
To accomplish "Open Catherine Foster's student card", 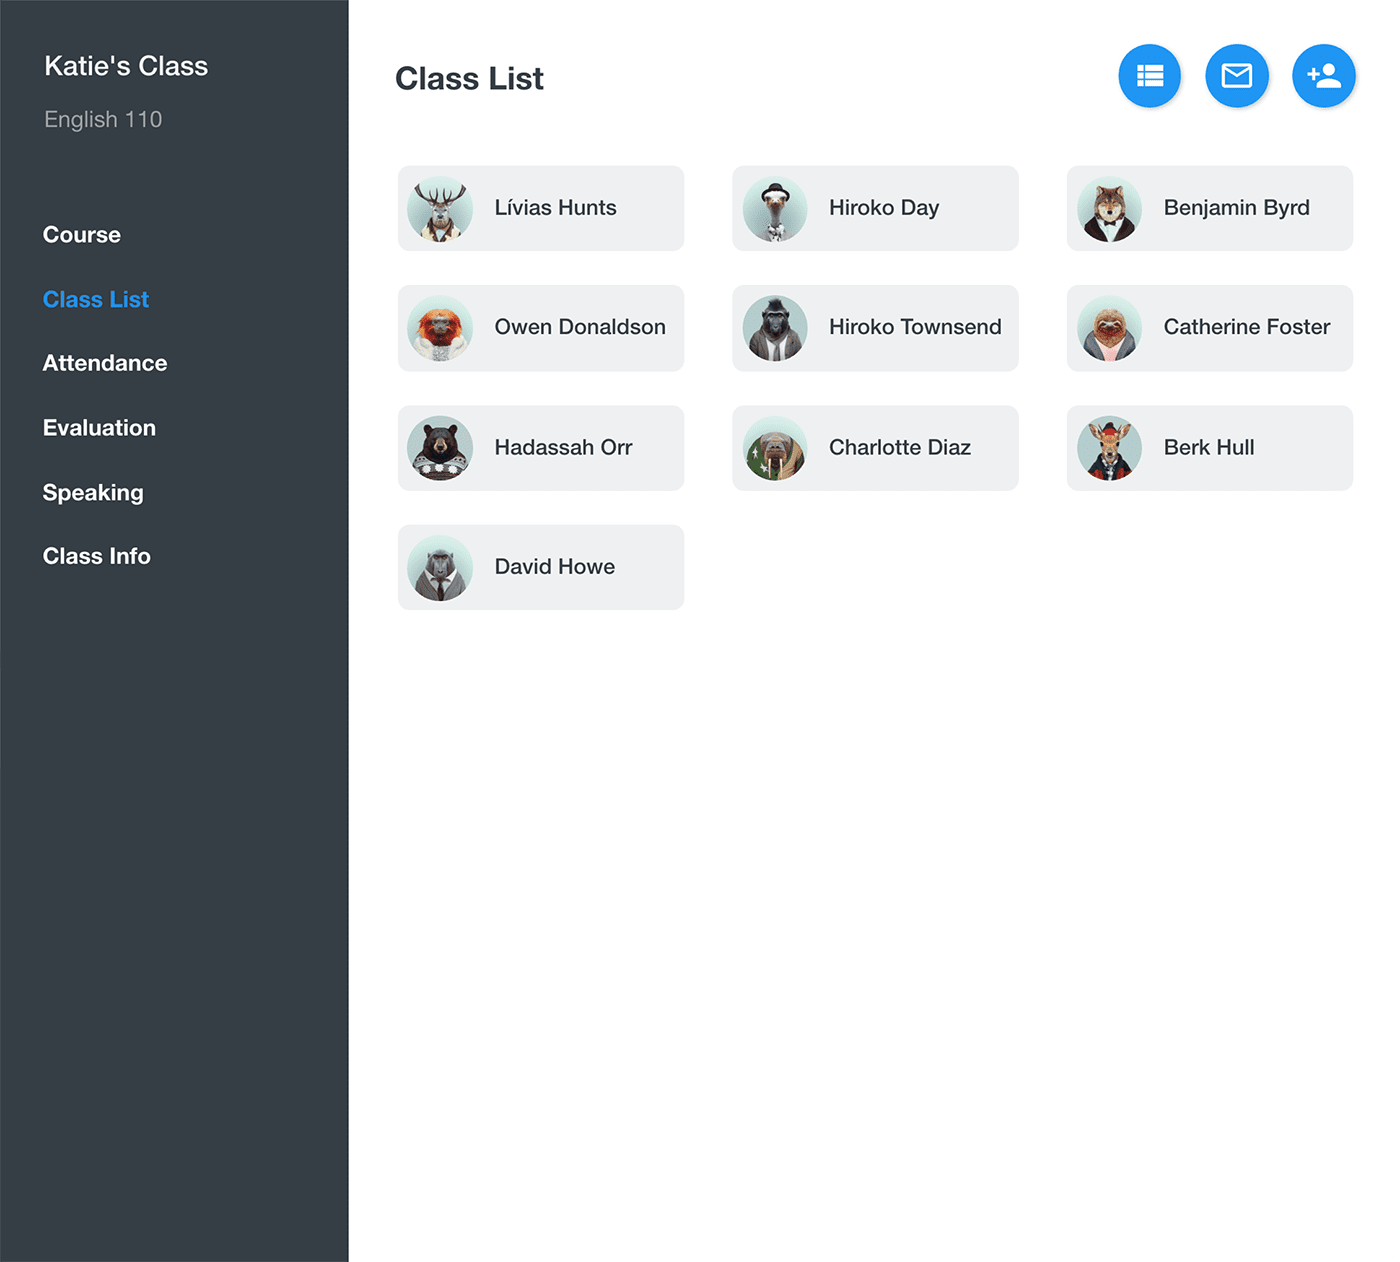I will pyautogui.click(x=1209, y=328).
